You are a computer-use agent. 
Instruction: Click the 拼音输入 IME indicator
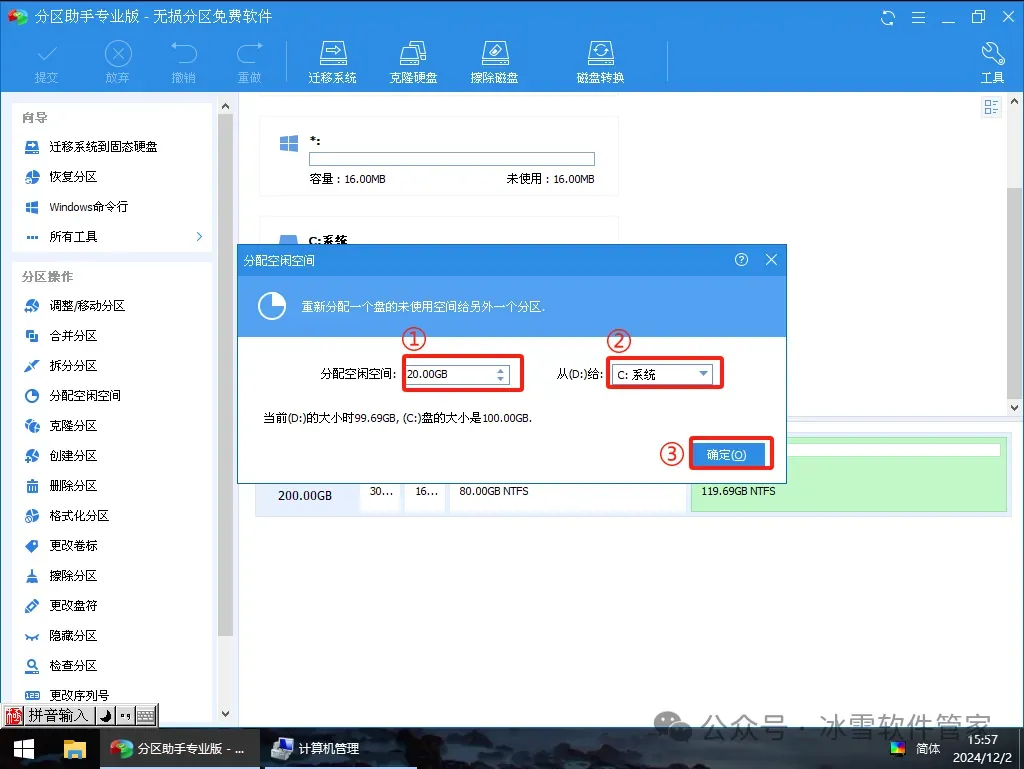[57, 715]
